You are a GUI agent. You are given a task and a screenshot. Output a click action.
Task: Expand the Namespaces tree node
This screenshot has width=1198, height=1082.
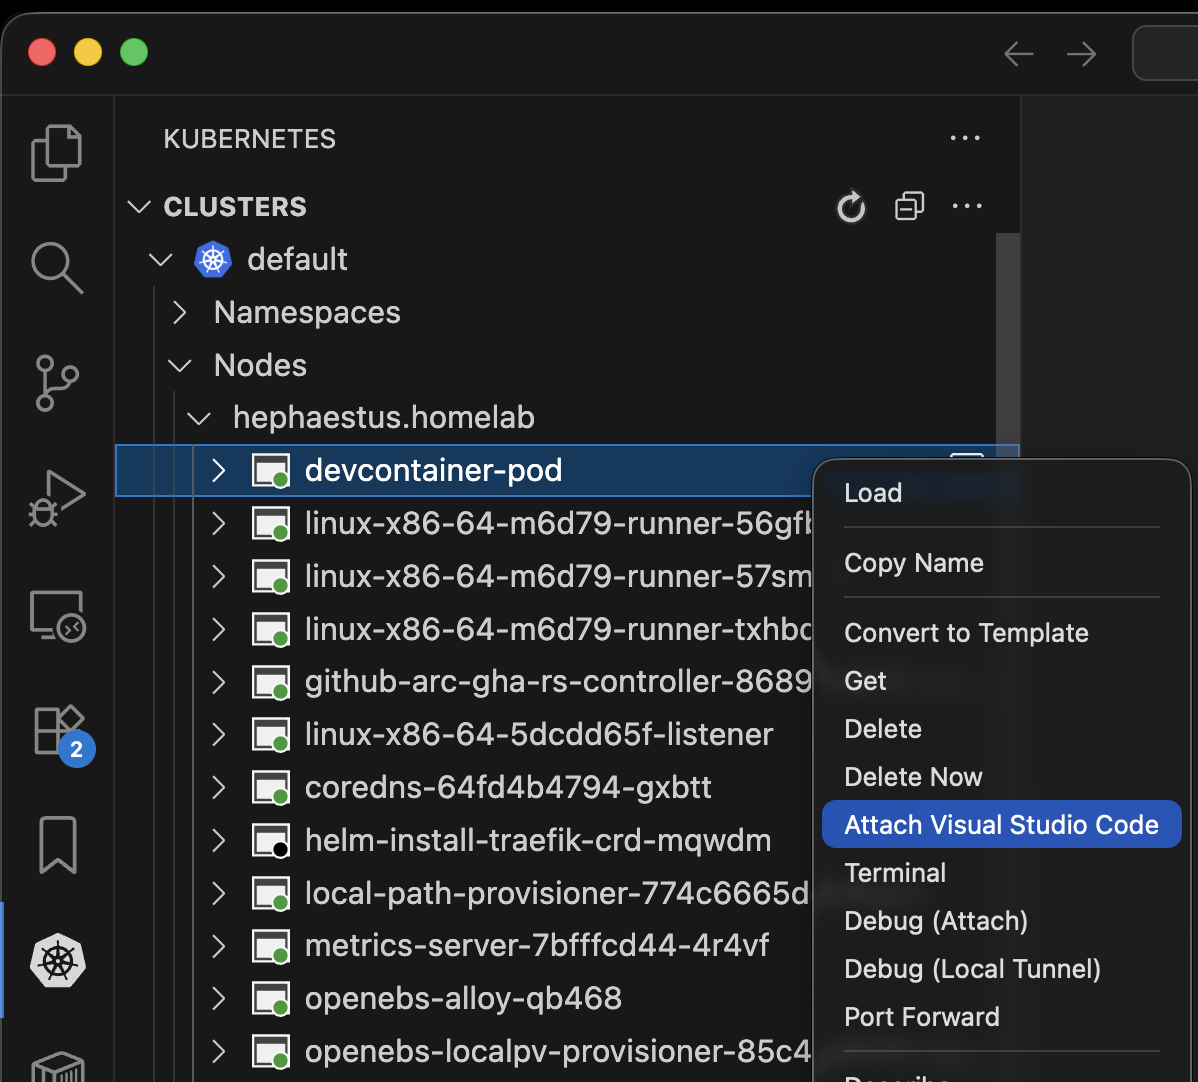pos(180,313)
